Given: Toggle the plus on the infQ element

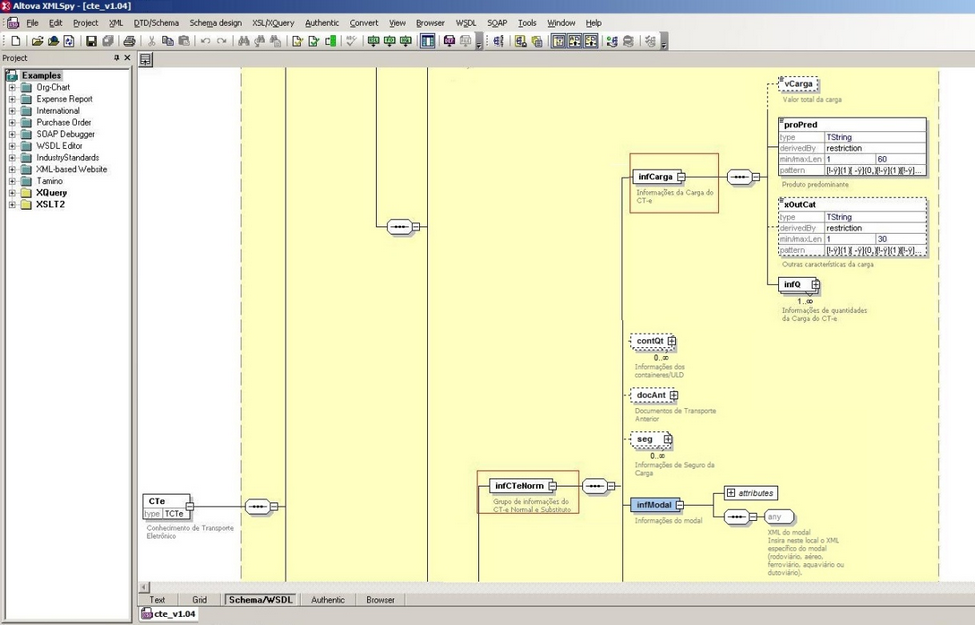Looking at the screenshot, I should 816,285.
